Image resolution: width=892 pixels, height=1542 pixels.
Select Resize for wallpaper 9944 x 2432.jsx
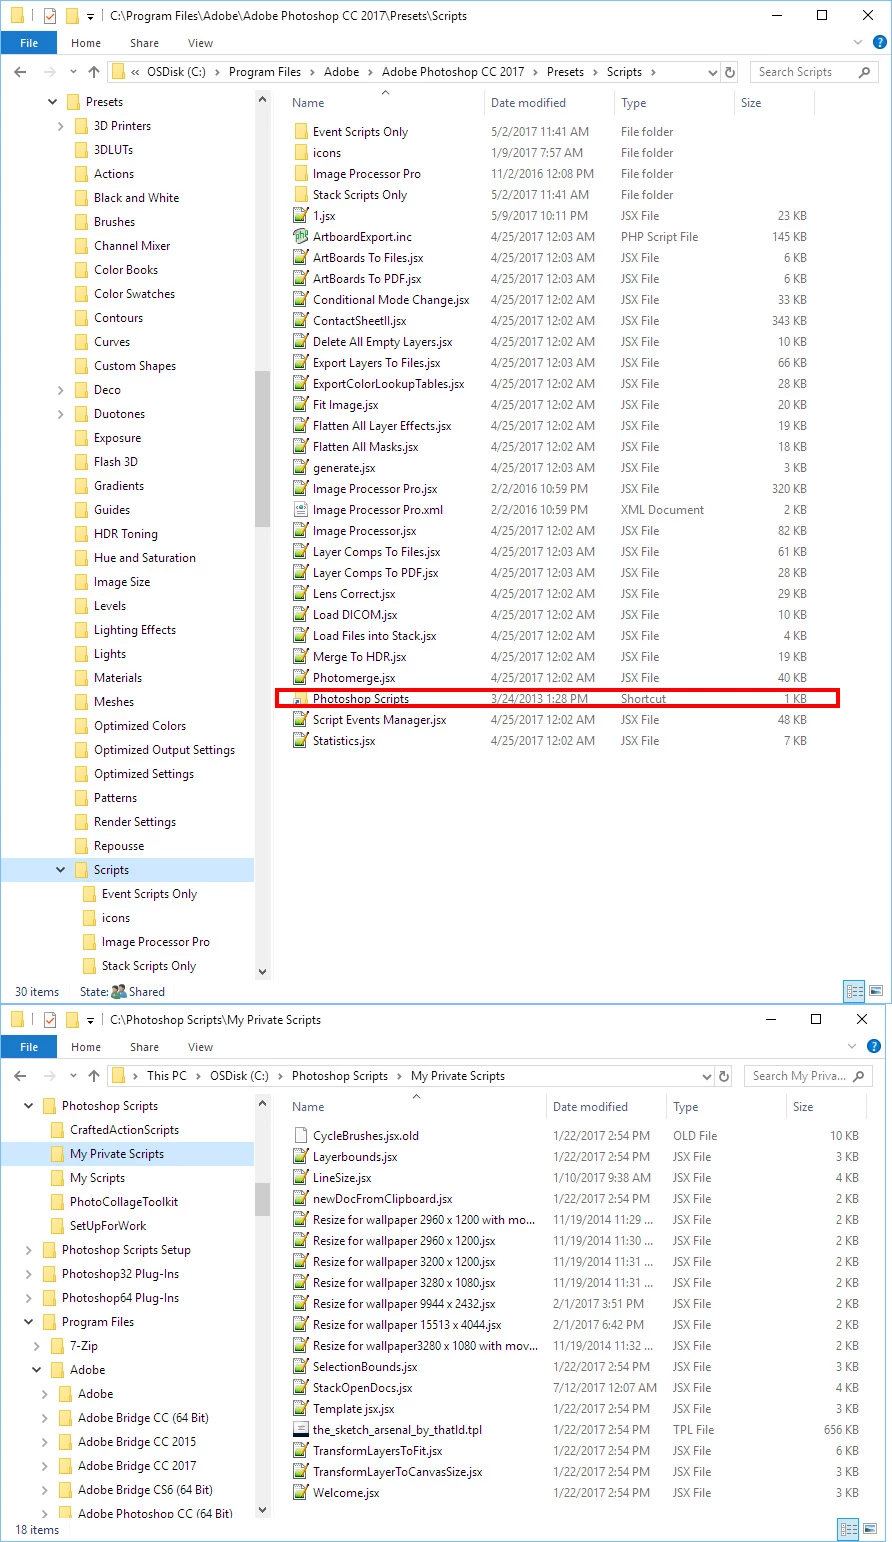(404, 1303)
